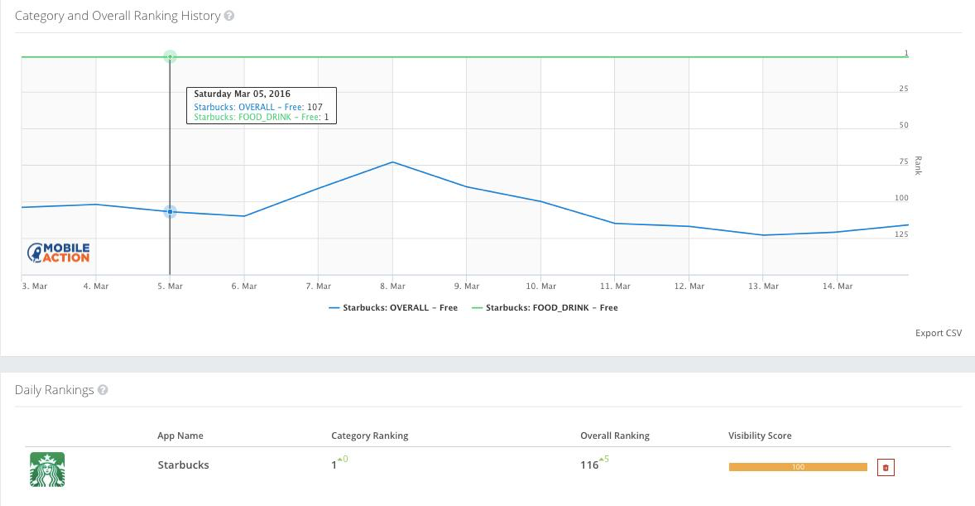The height and width of the screenshot is (506, 975).
Task: Click the 14. Mar axis label
Action: click(x=838, y=287)
